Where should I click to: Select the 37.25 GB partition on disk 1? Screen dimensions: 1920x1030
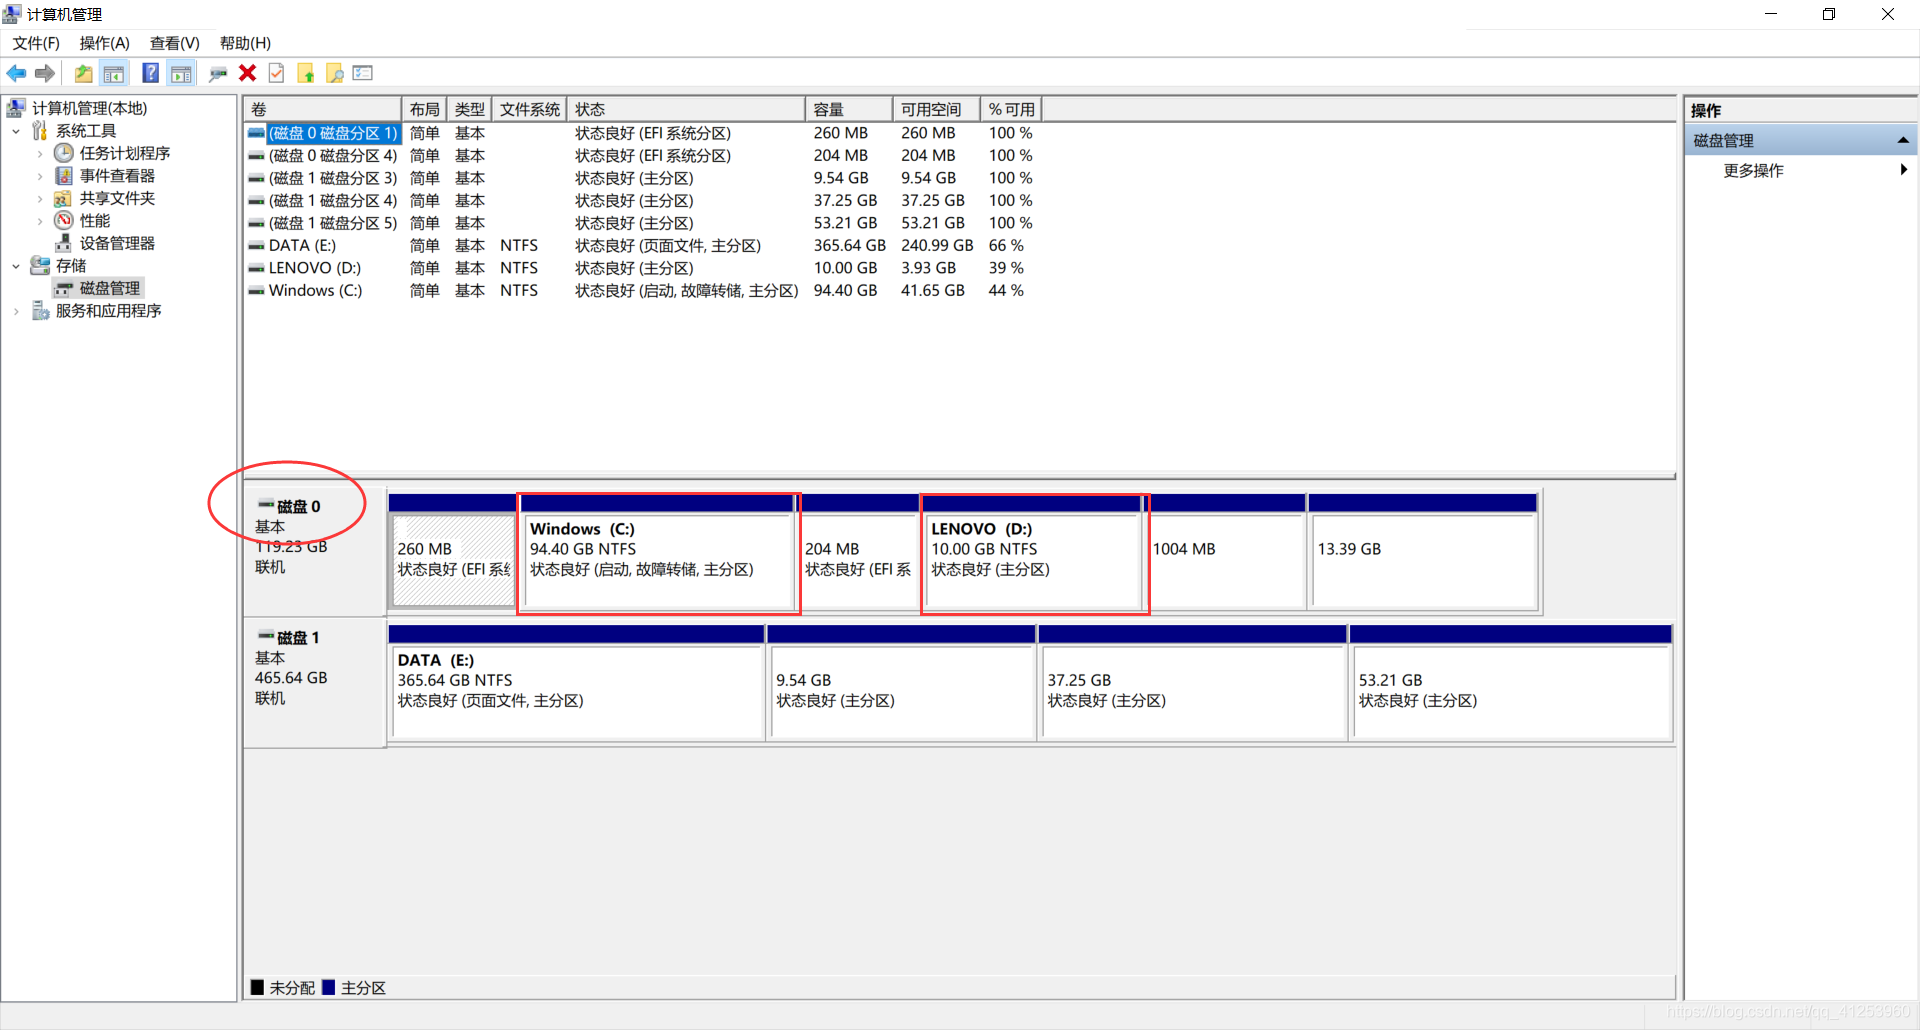(1193, 683)
